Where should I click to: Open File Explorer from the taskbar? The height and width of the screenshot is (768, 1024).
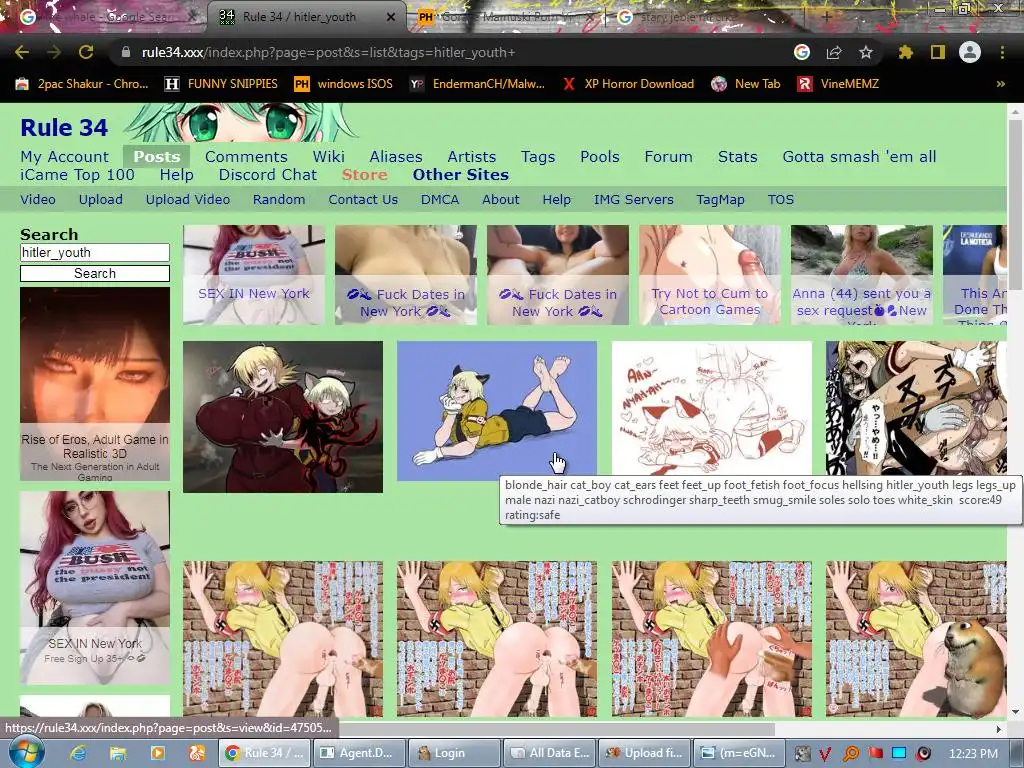pyautogui.click(x=118, y=753)
